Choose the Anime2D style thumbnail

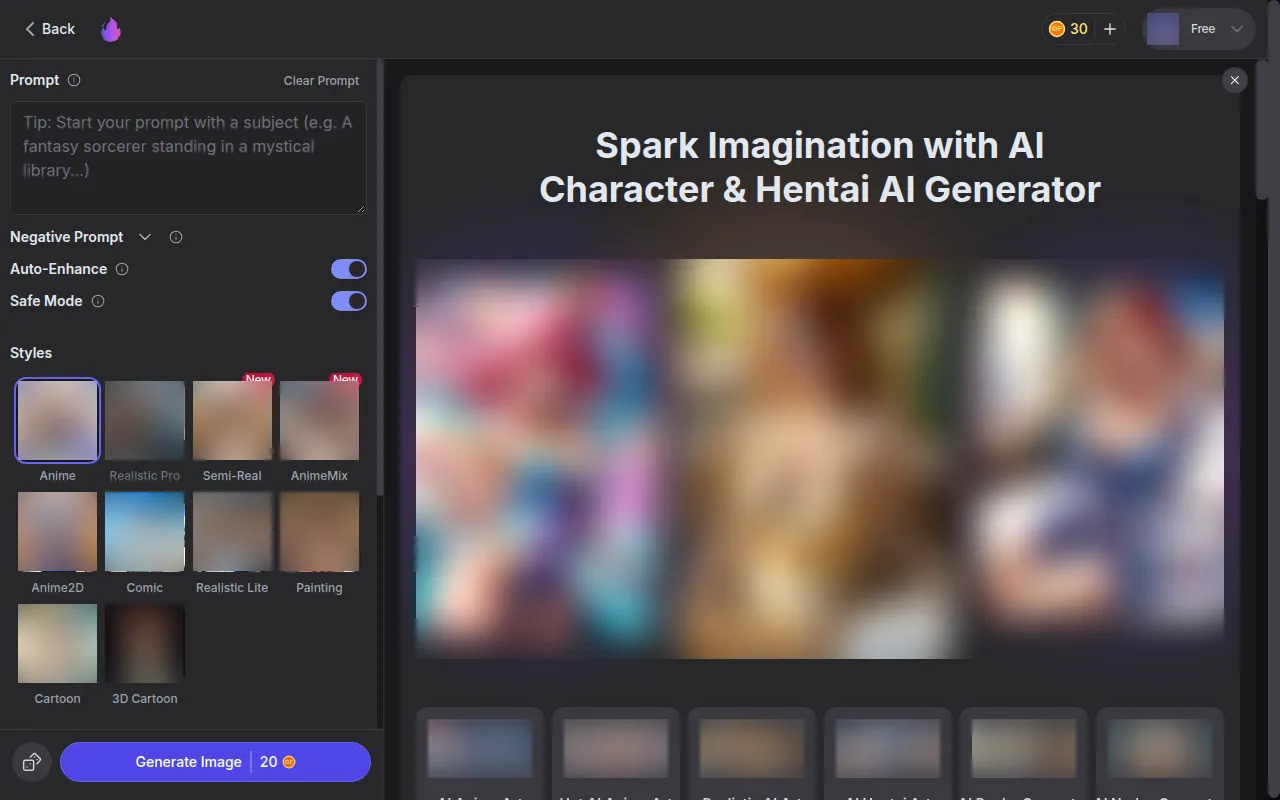point(57,532)
